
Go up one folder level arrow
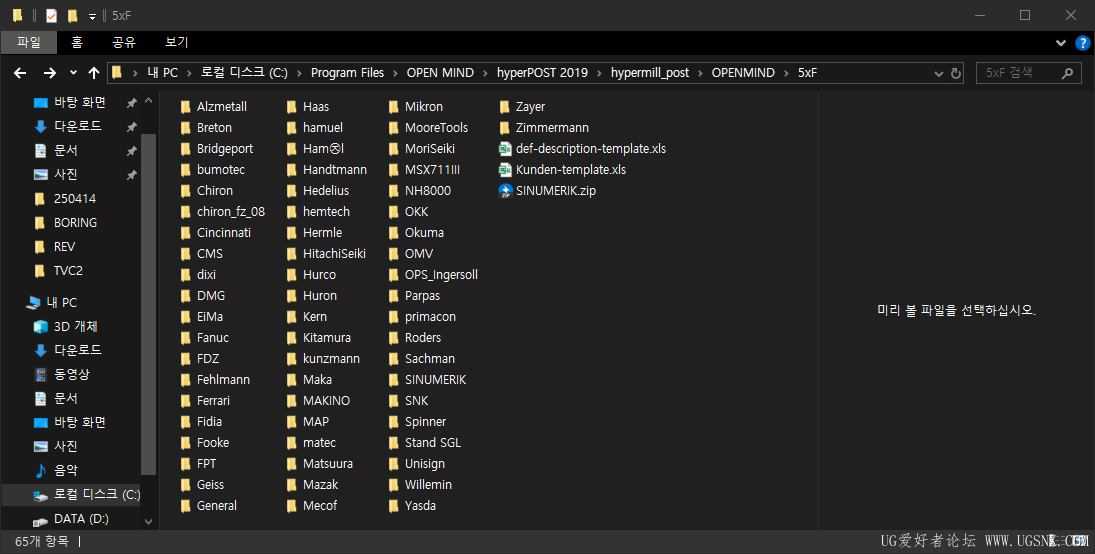pyautogui.click(x=94, y=73)
